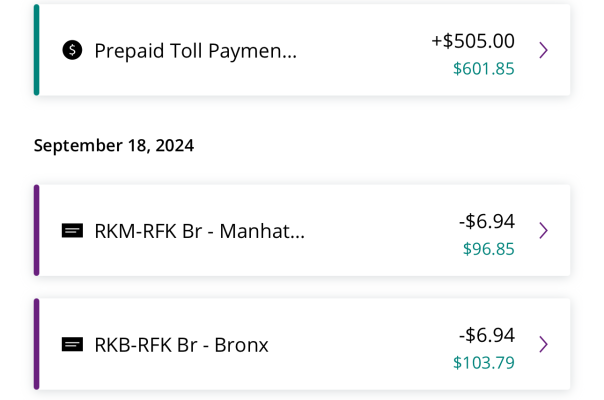Open RKM-RFK Br Manhattan details via chevron
Screen dimensions: 604x400
coord(544,230)
